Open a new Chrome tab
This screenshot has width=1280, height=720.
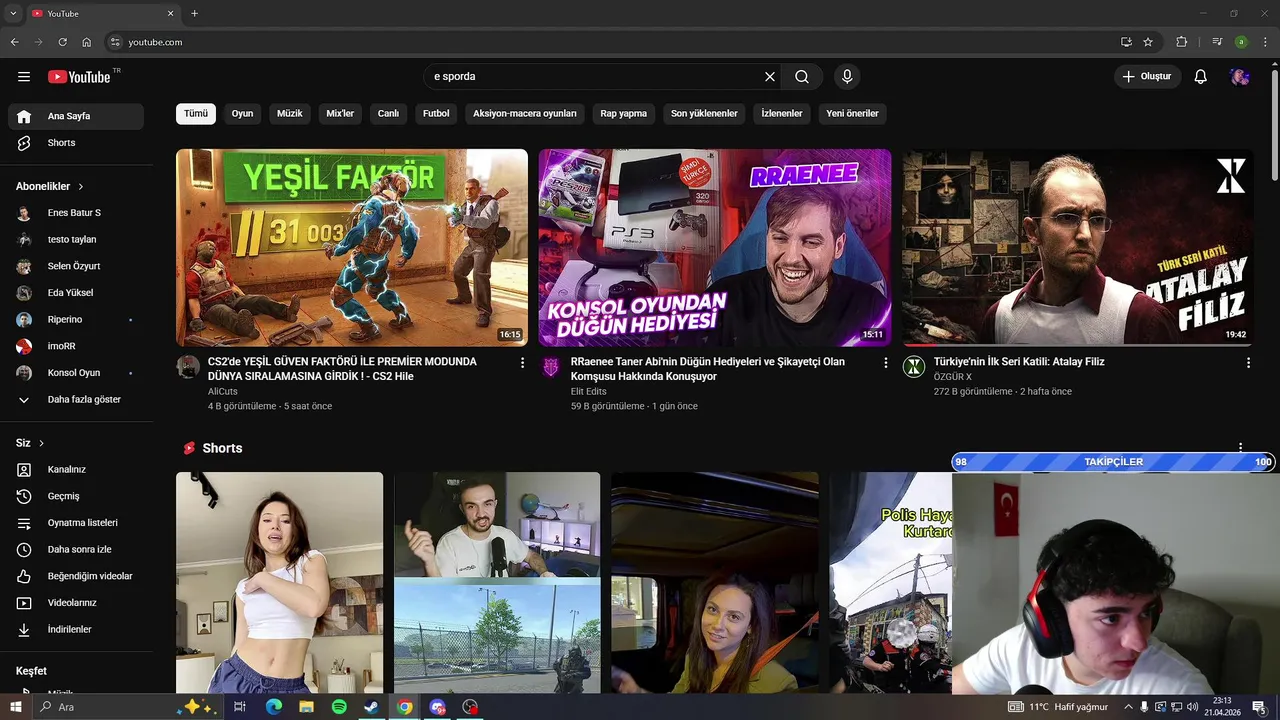(194, 13)
